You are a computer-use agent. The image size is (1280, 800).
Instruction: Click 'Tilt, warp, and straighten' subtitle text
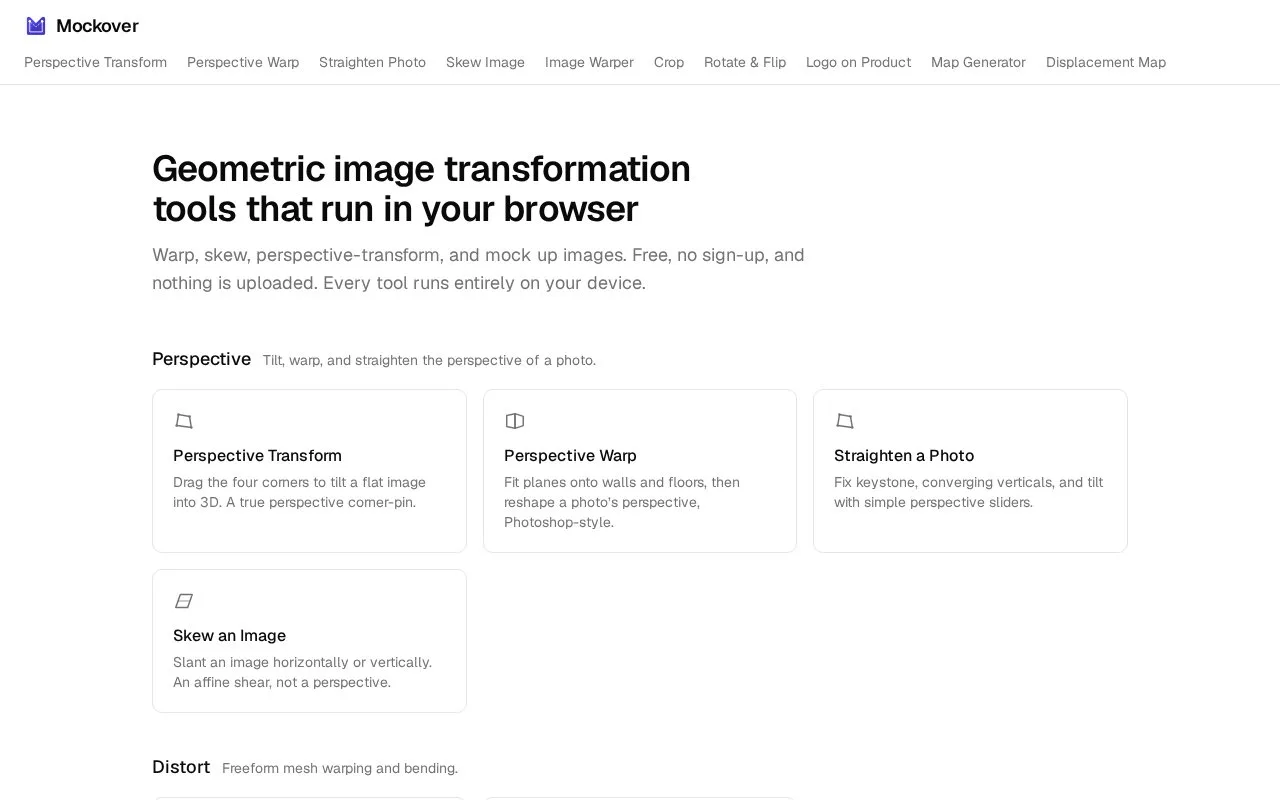[429, 360]
